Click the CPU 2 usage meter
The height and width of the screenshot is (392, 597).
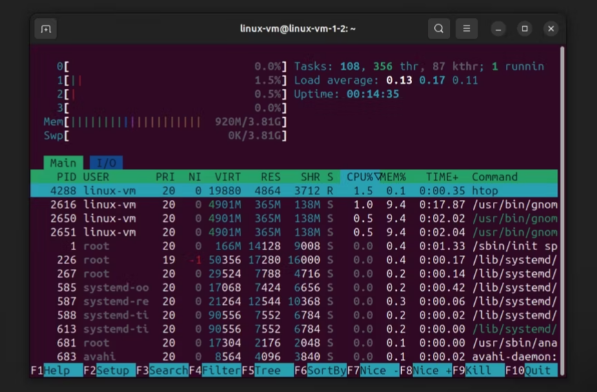172,94
